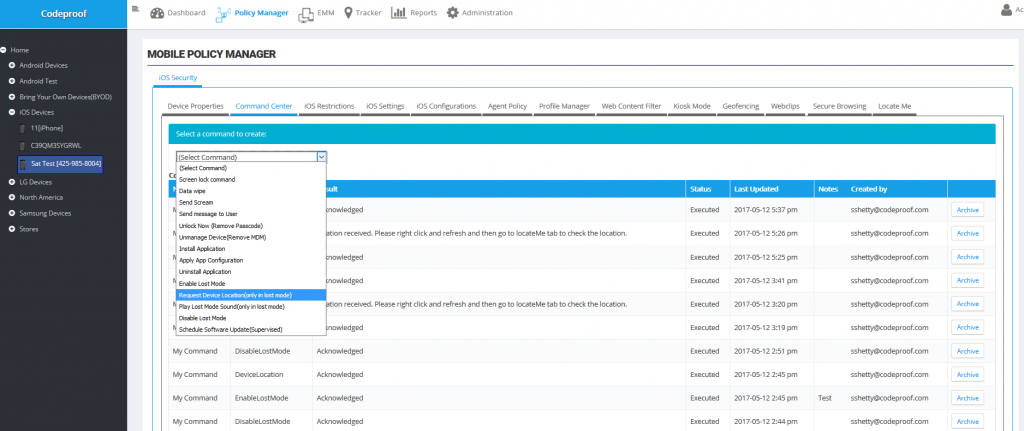
Task: Expand Bring Your Own Devices(BYOD) node
Action: (12, 97)
